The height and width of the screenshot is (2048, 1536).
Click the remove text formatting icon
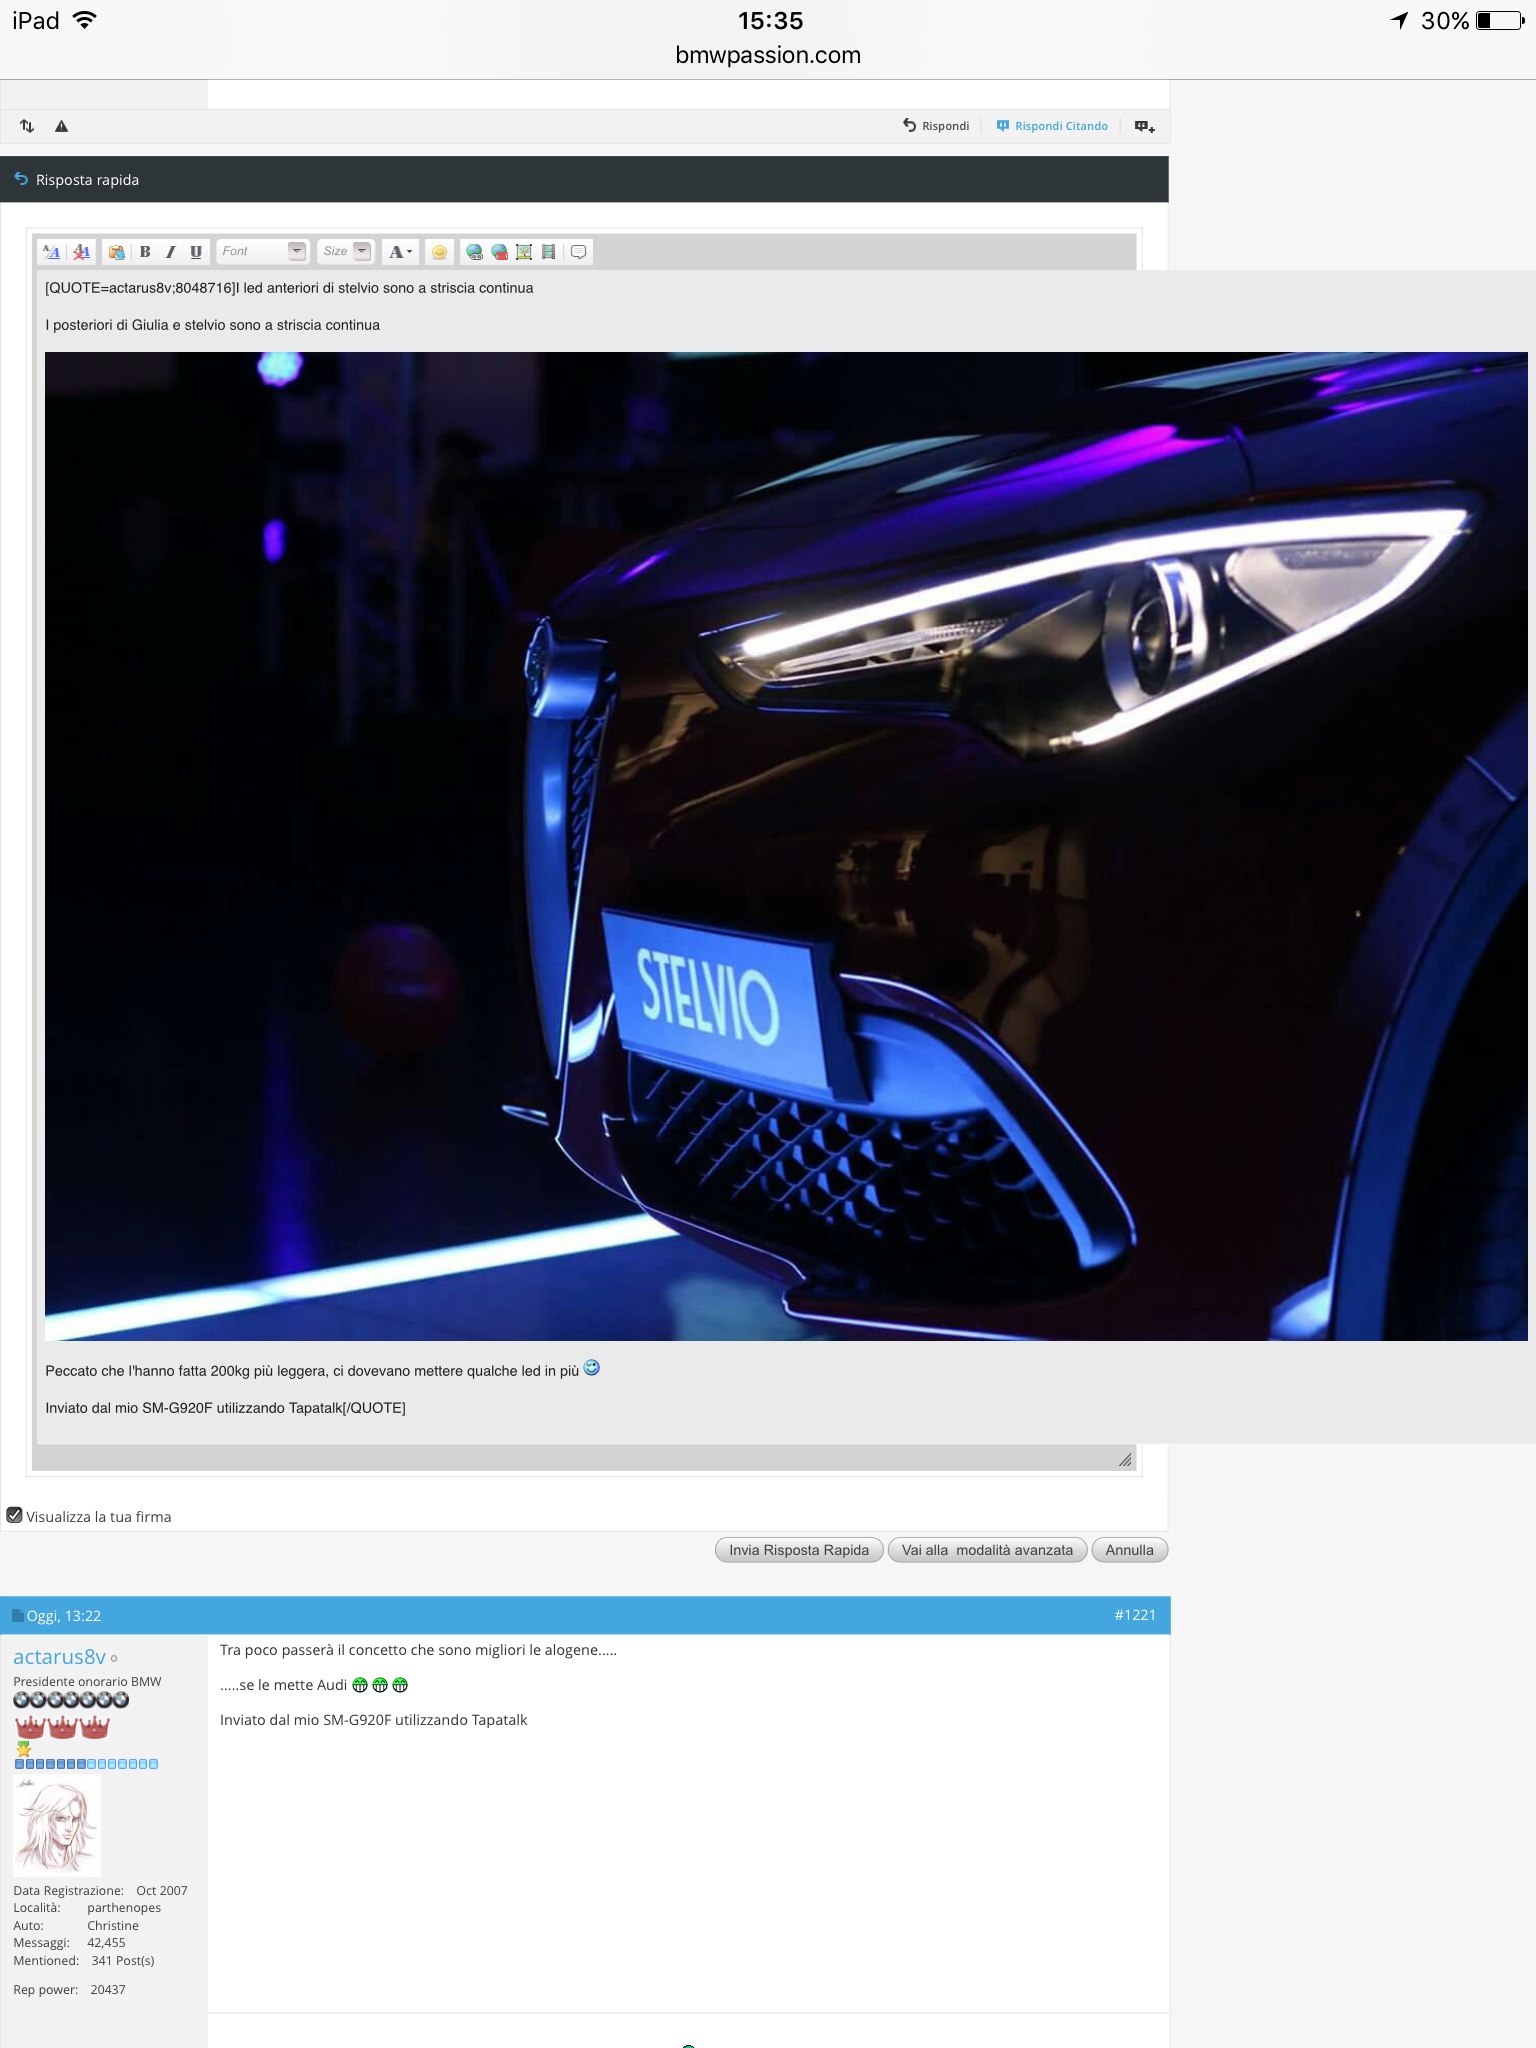(82, 252)
